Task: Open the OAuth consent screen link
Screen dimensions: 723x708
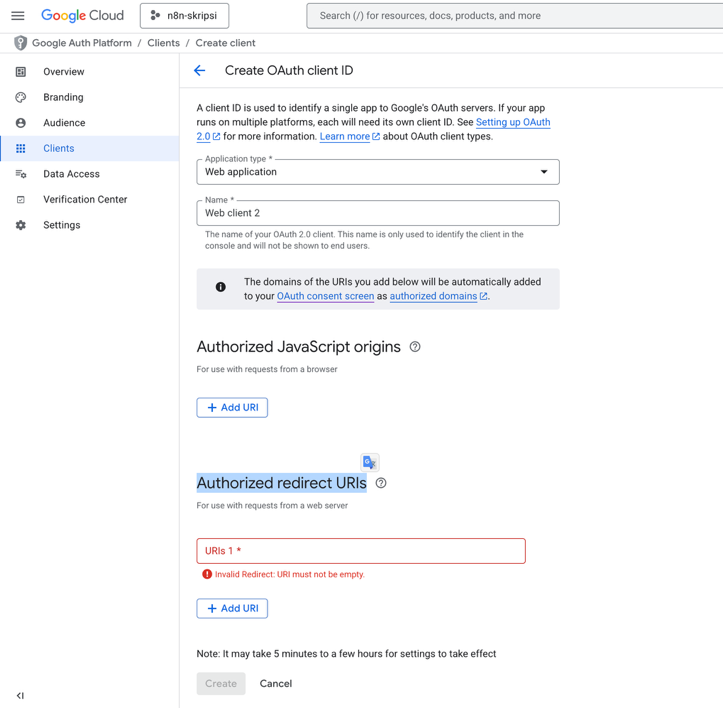Action: tap(325, 296)
